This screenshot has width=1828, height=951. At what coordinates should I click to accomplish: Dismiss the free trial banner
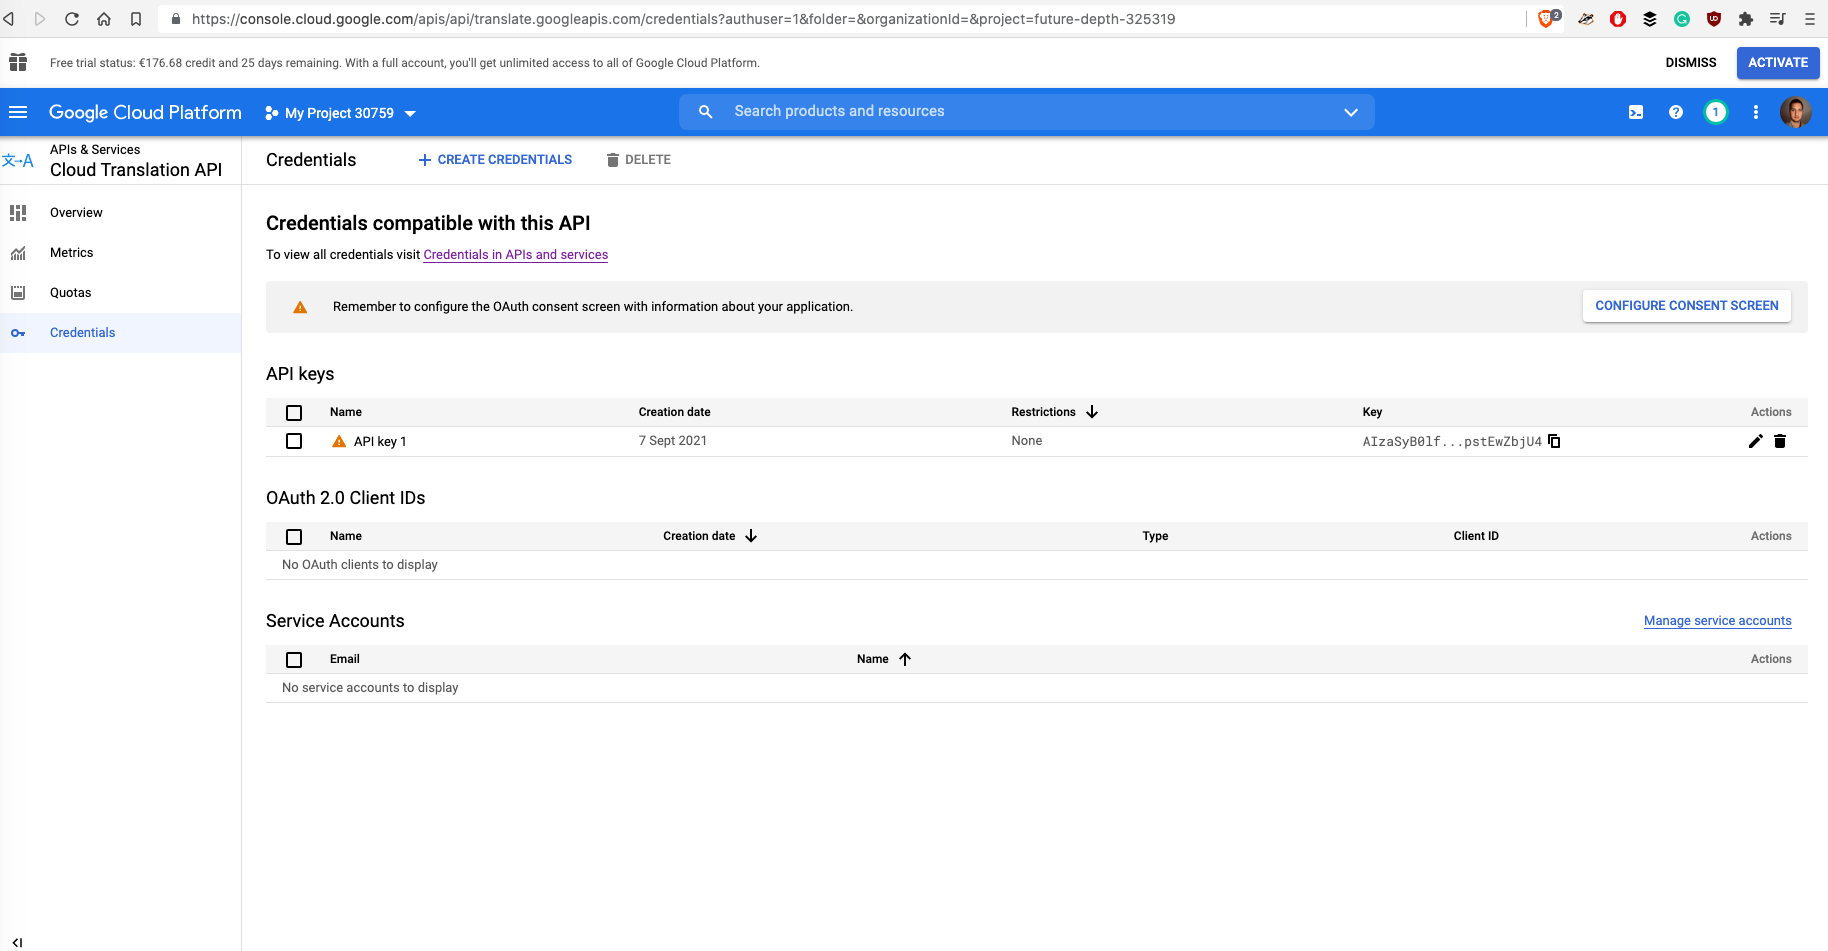(x=1691, y=62)
